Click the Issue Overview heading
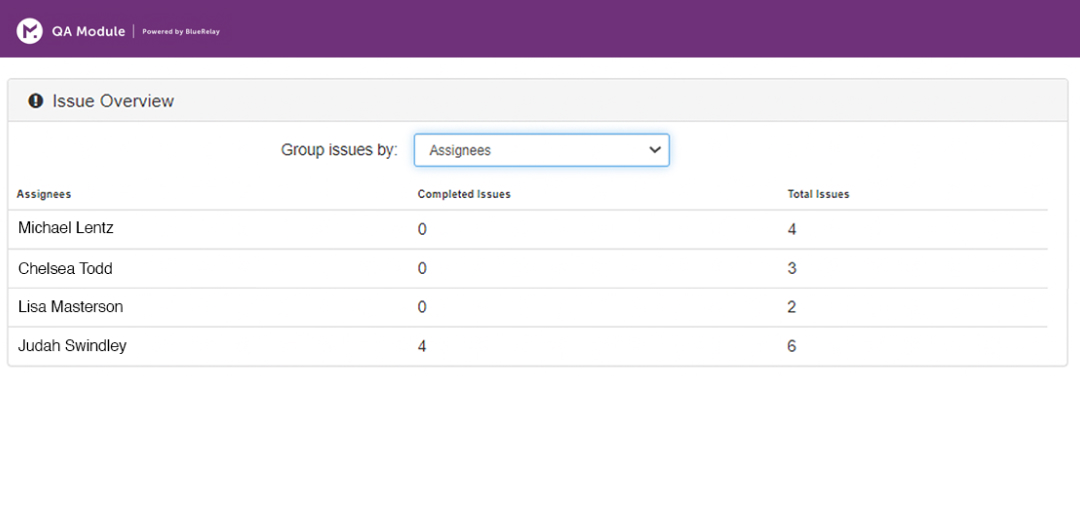 click(114, 101)
